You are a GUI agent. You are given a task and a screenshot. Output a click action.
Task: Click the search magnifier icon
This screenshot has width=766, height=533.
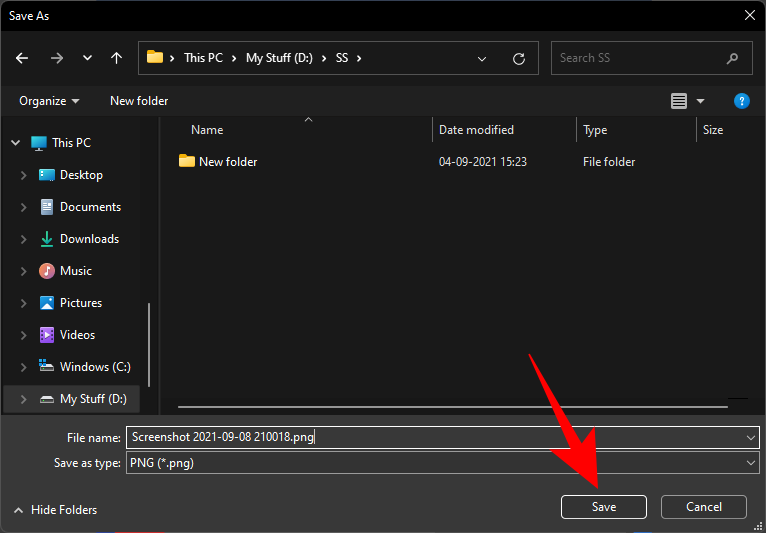point(733,58)
